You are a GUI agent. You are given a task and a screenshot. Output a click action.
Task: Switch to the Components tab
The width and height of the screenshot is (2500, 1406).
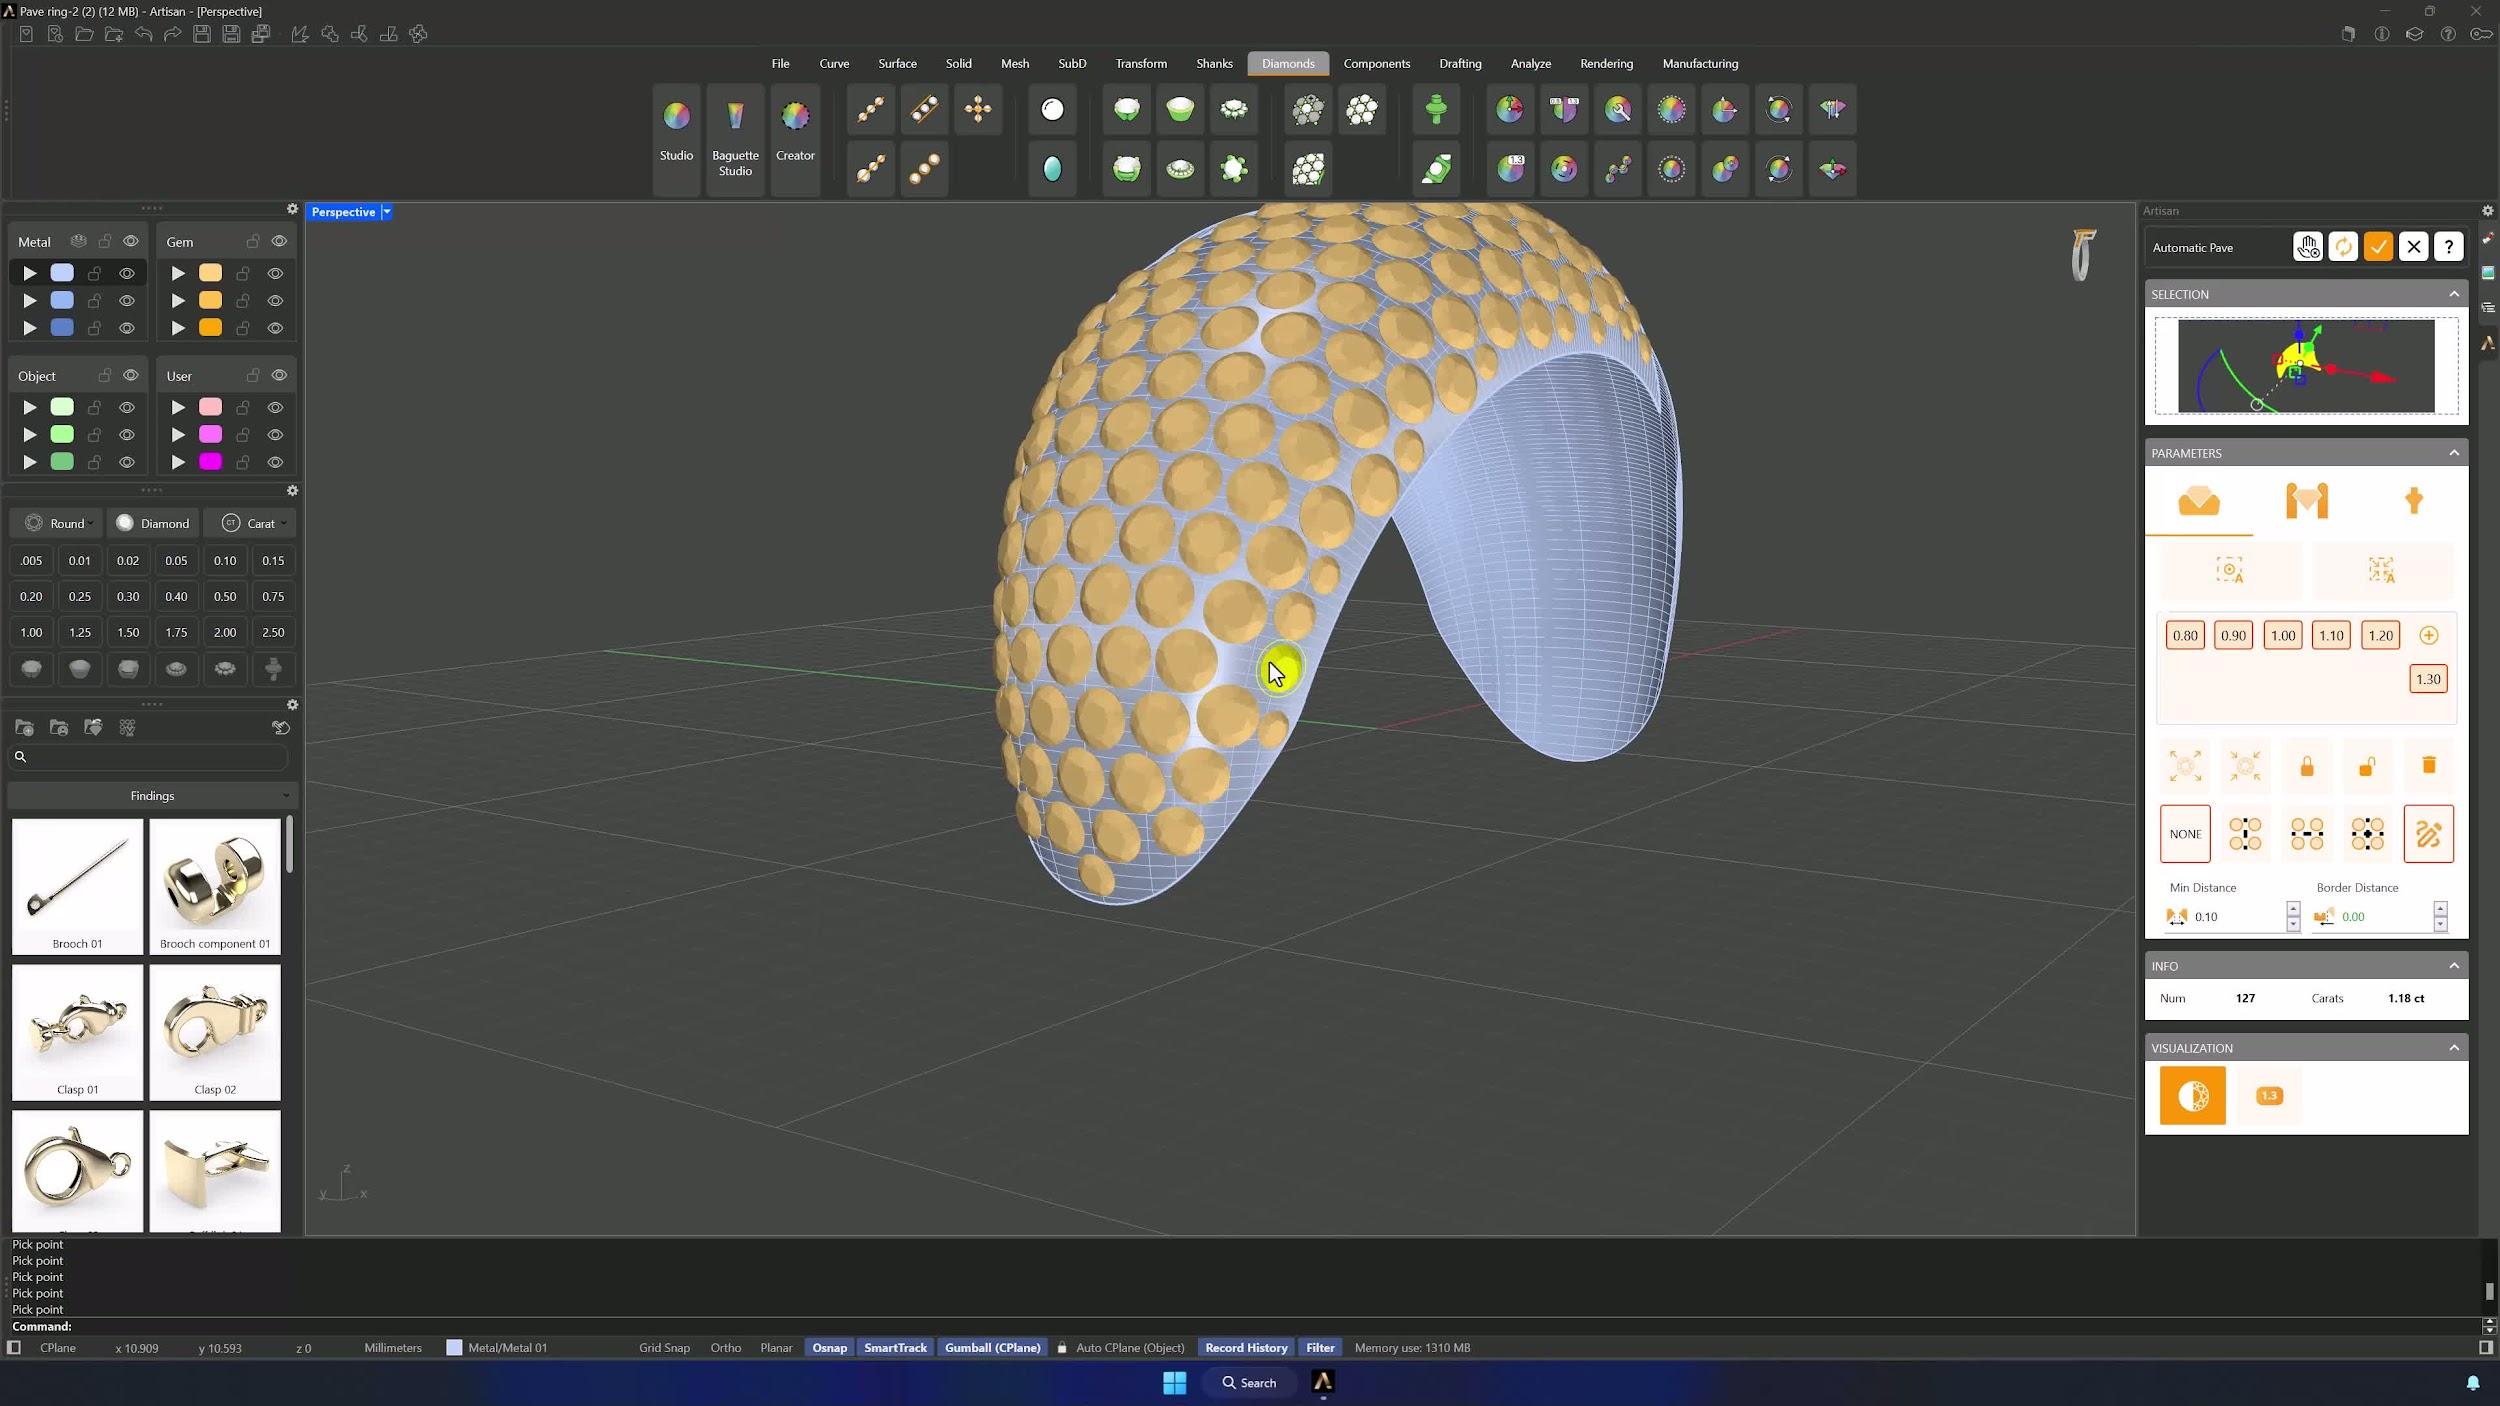pos(1376,63)
